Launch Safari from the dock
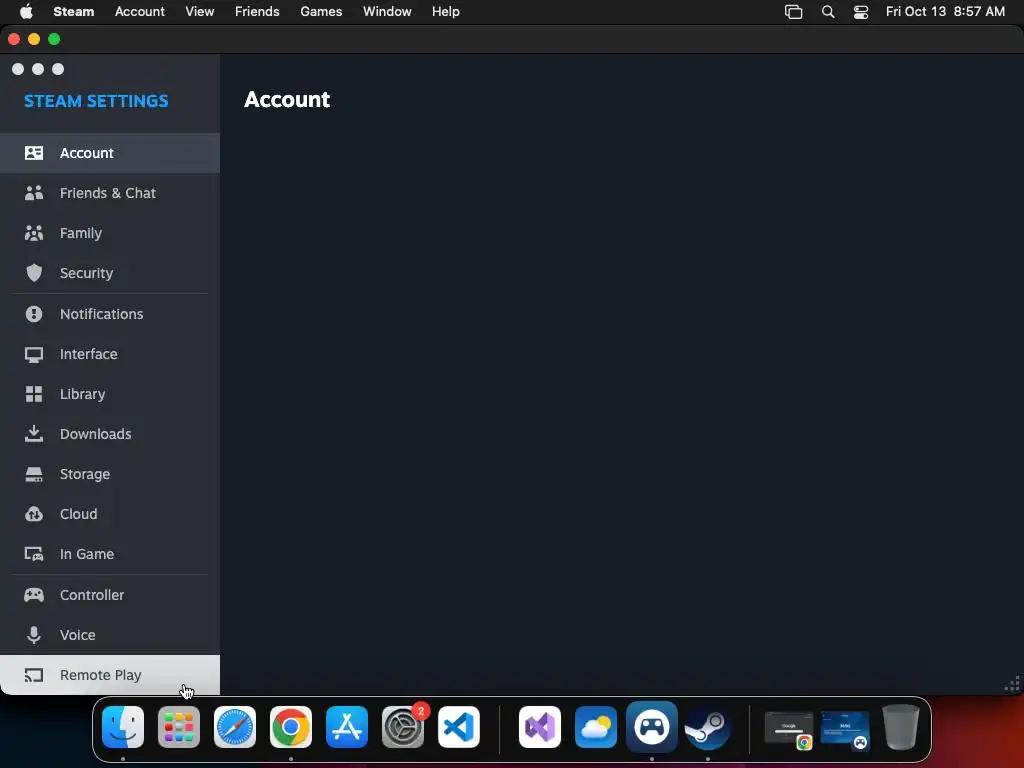 tap(235, 727)
